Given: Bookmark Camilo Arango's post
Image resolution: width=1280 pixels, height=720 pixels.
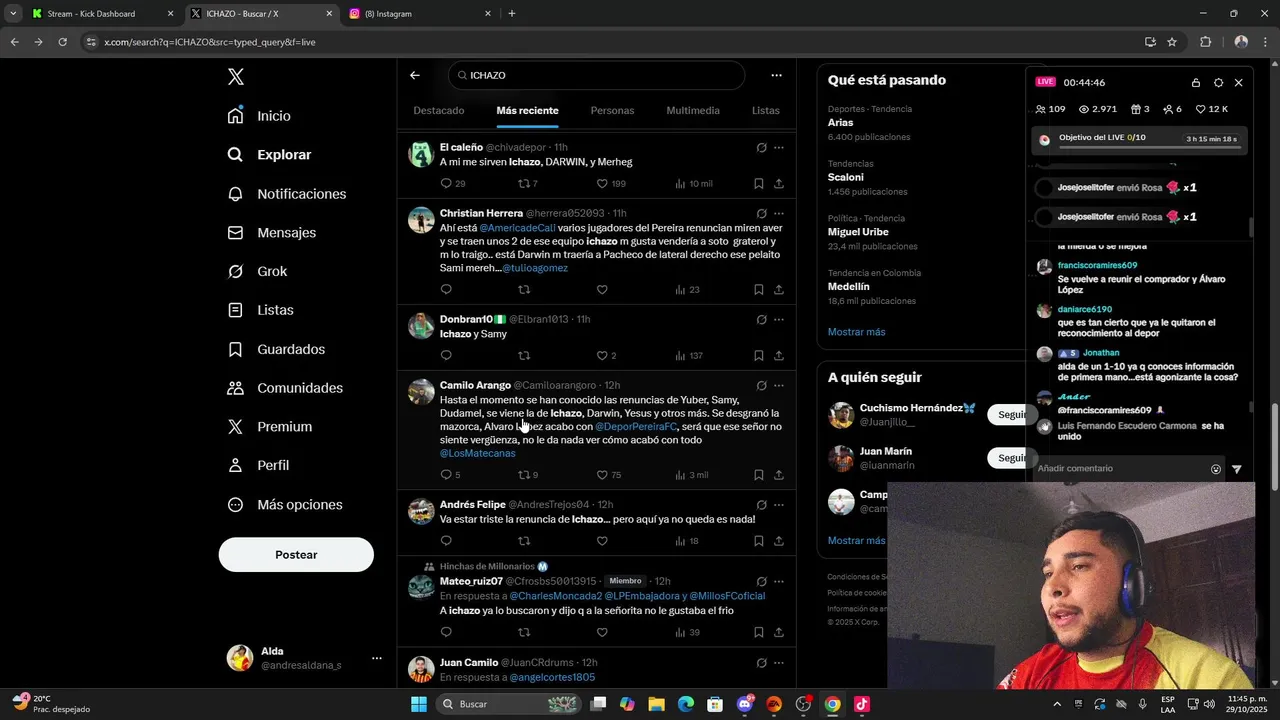Looking at the screenshot, I should pos(759,475).
